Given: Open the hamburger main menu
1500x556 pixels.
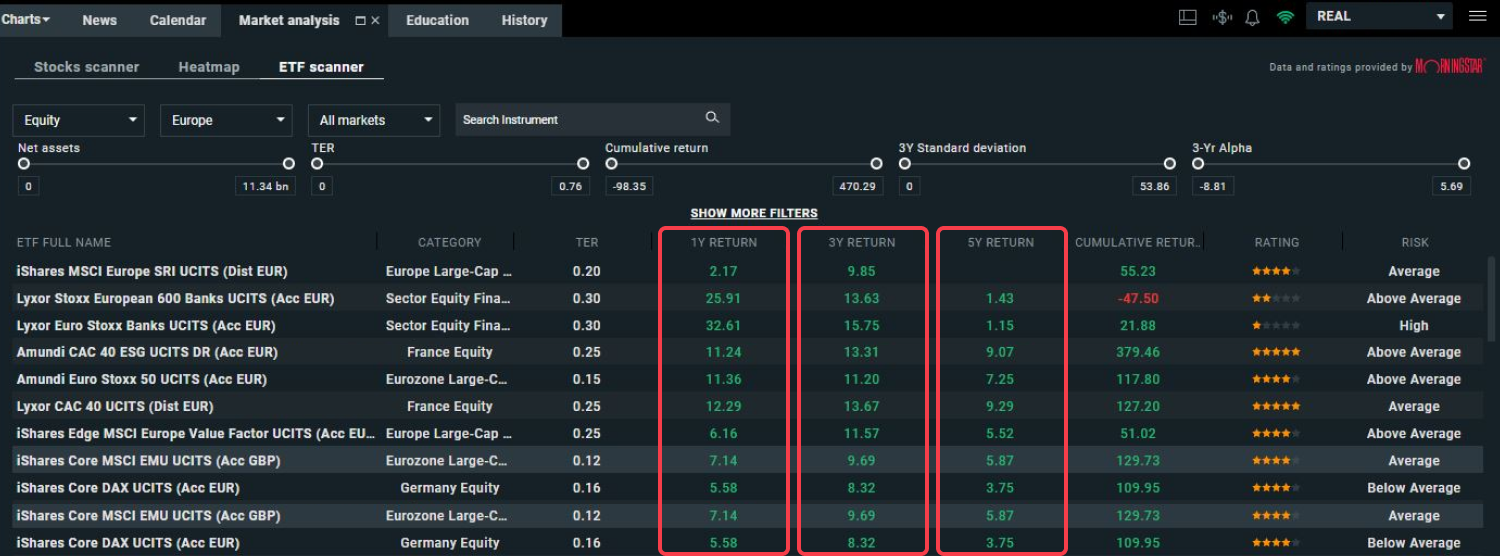Looking at the screenshot, I should 1477,16.
